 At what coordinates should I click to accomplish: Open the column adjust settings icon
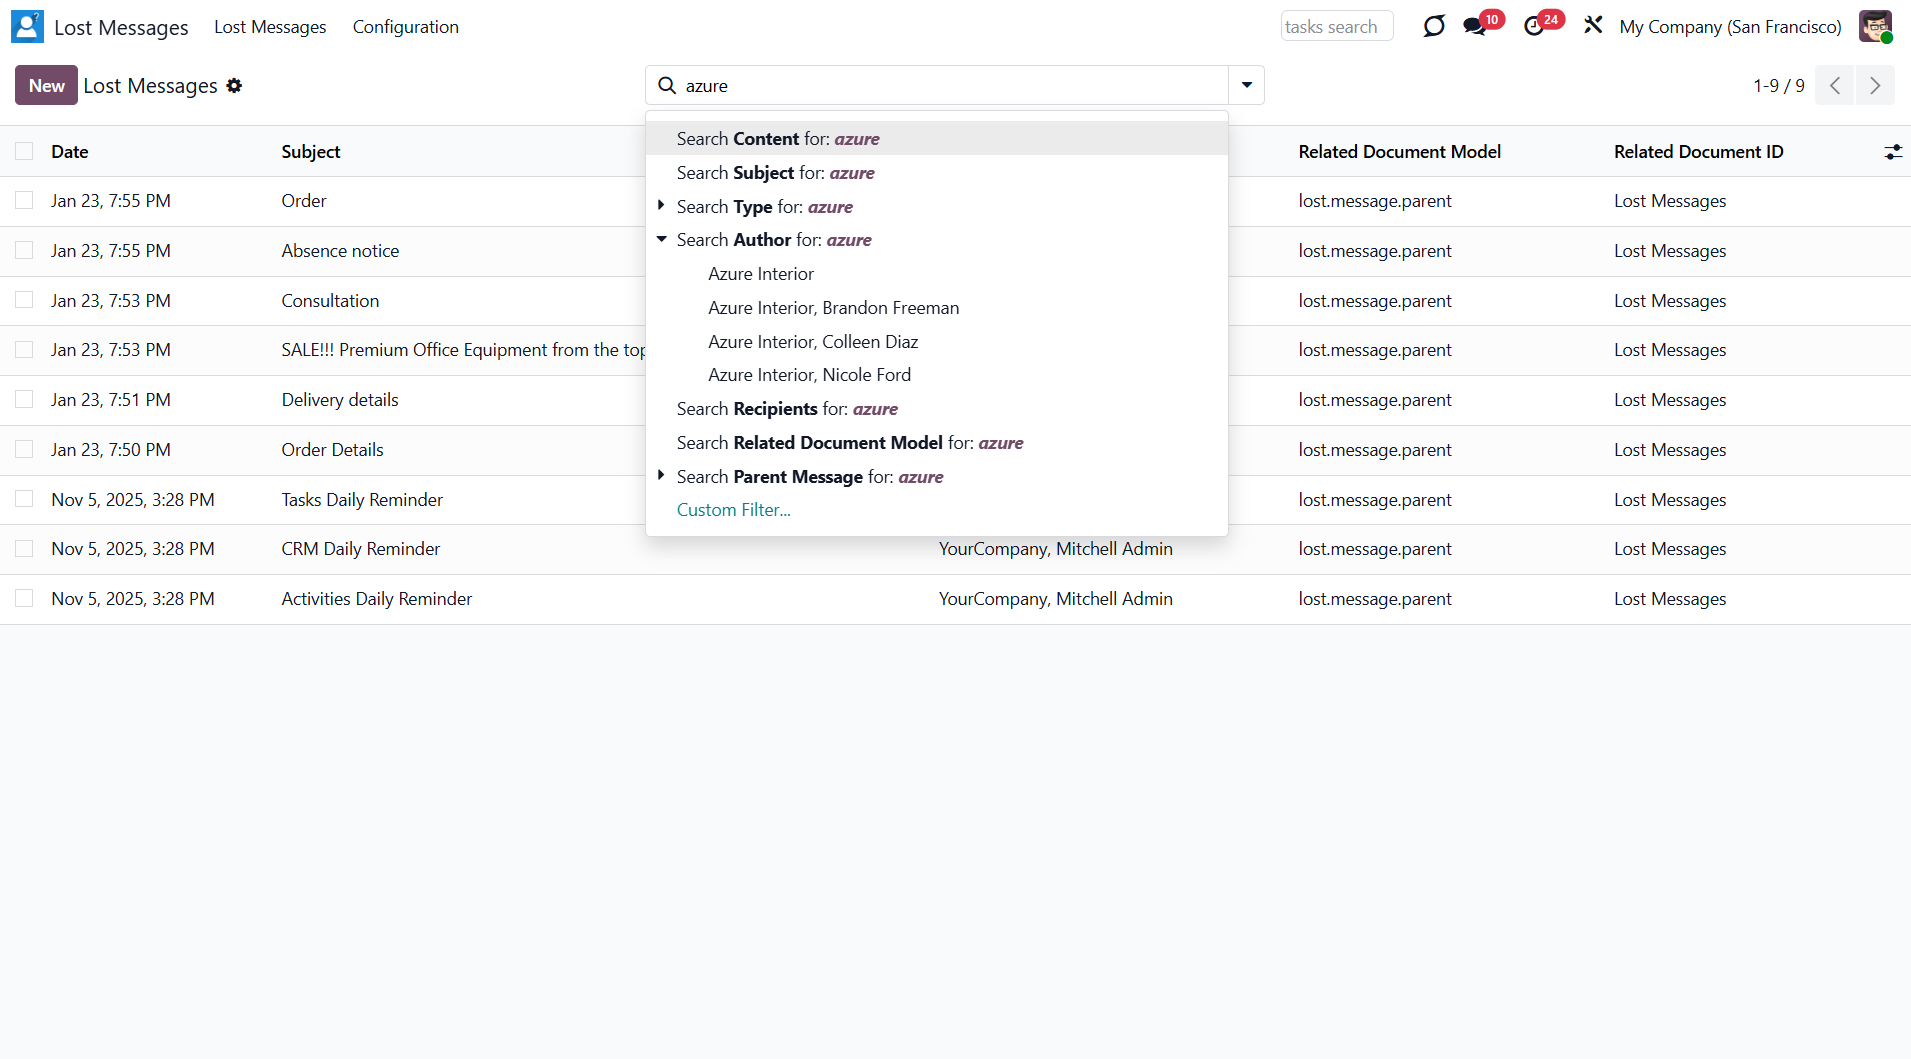[x=1892, y=152]
